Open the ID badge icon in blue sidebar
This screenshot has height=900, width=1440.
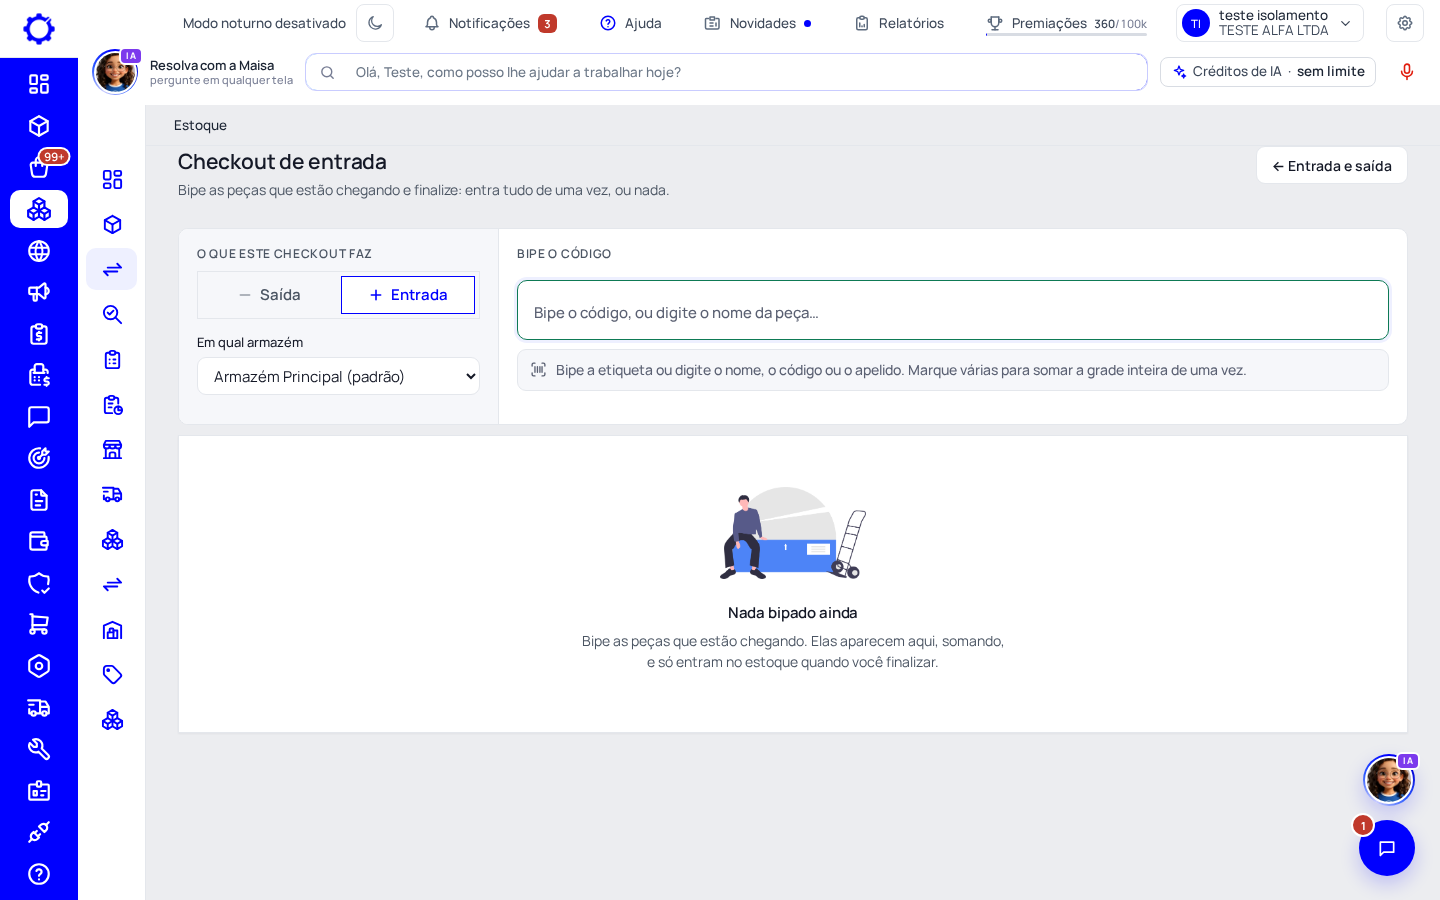pos(39,791)
